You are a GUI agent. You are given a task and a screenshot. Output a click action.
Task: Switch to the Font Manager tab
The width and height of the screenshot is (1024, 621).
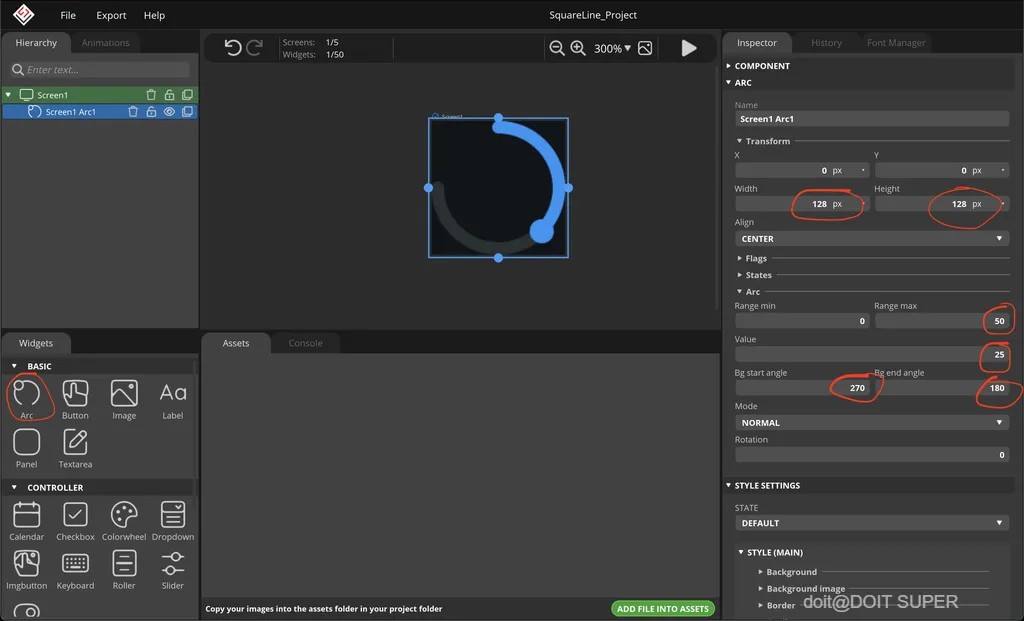click(x=896, y=43)
